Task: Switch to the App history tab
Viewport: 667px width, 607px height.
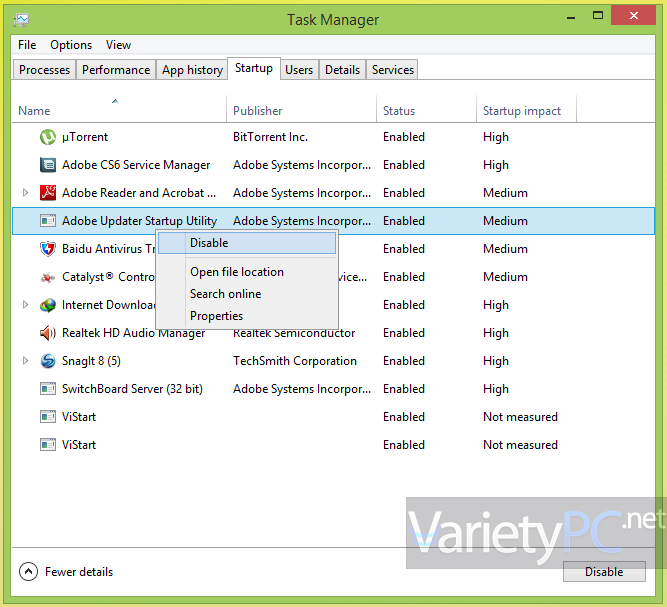Action: pos(192,70)
